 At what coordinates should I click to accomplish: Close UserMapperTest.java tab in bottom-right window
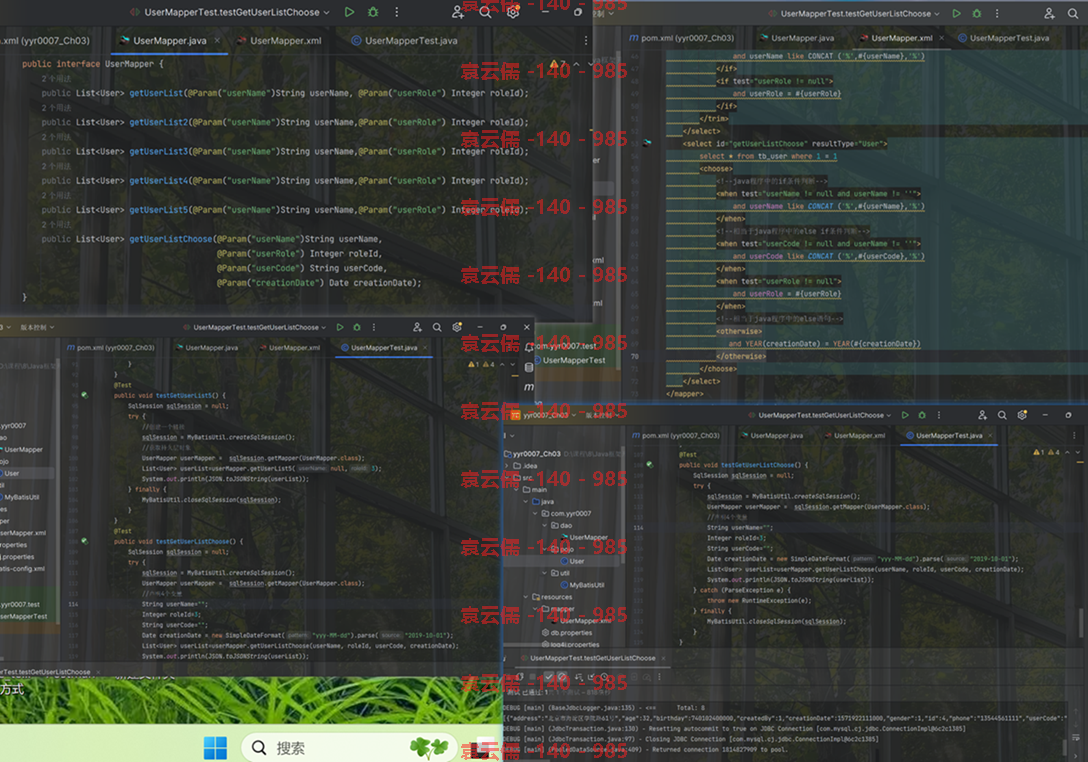(x=989, y=436)
